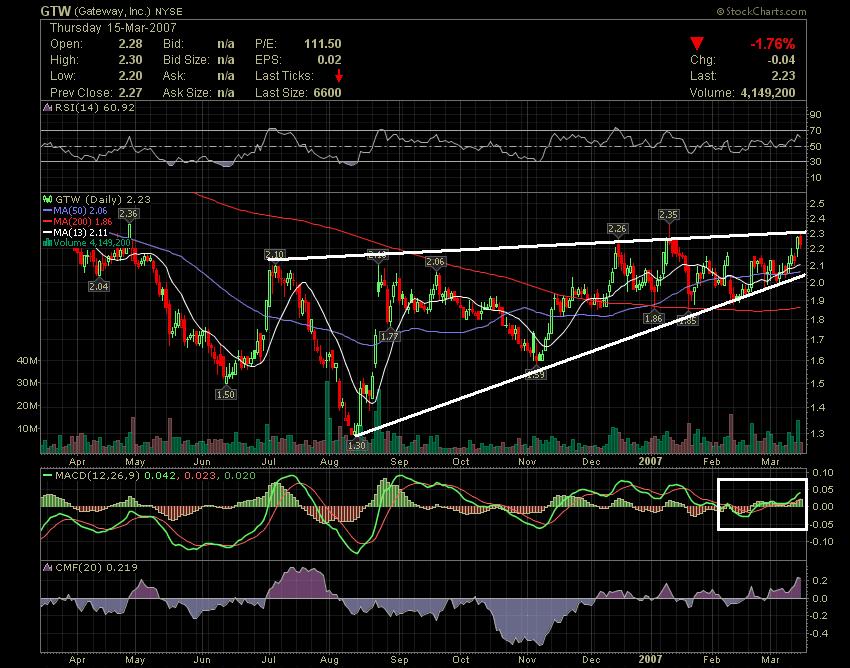The image size is (850, 668).
Task: Click the MACD(12,26,9) 0.042 label
Action: click(x=115, y=476)
